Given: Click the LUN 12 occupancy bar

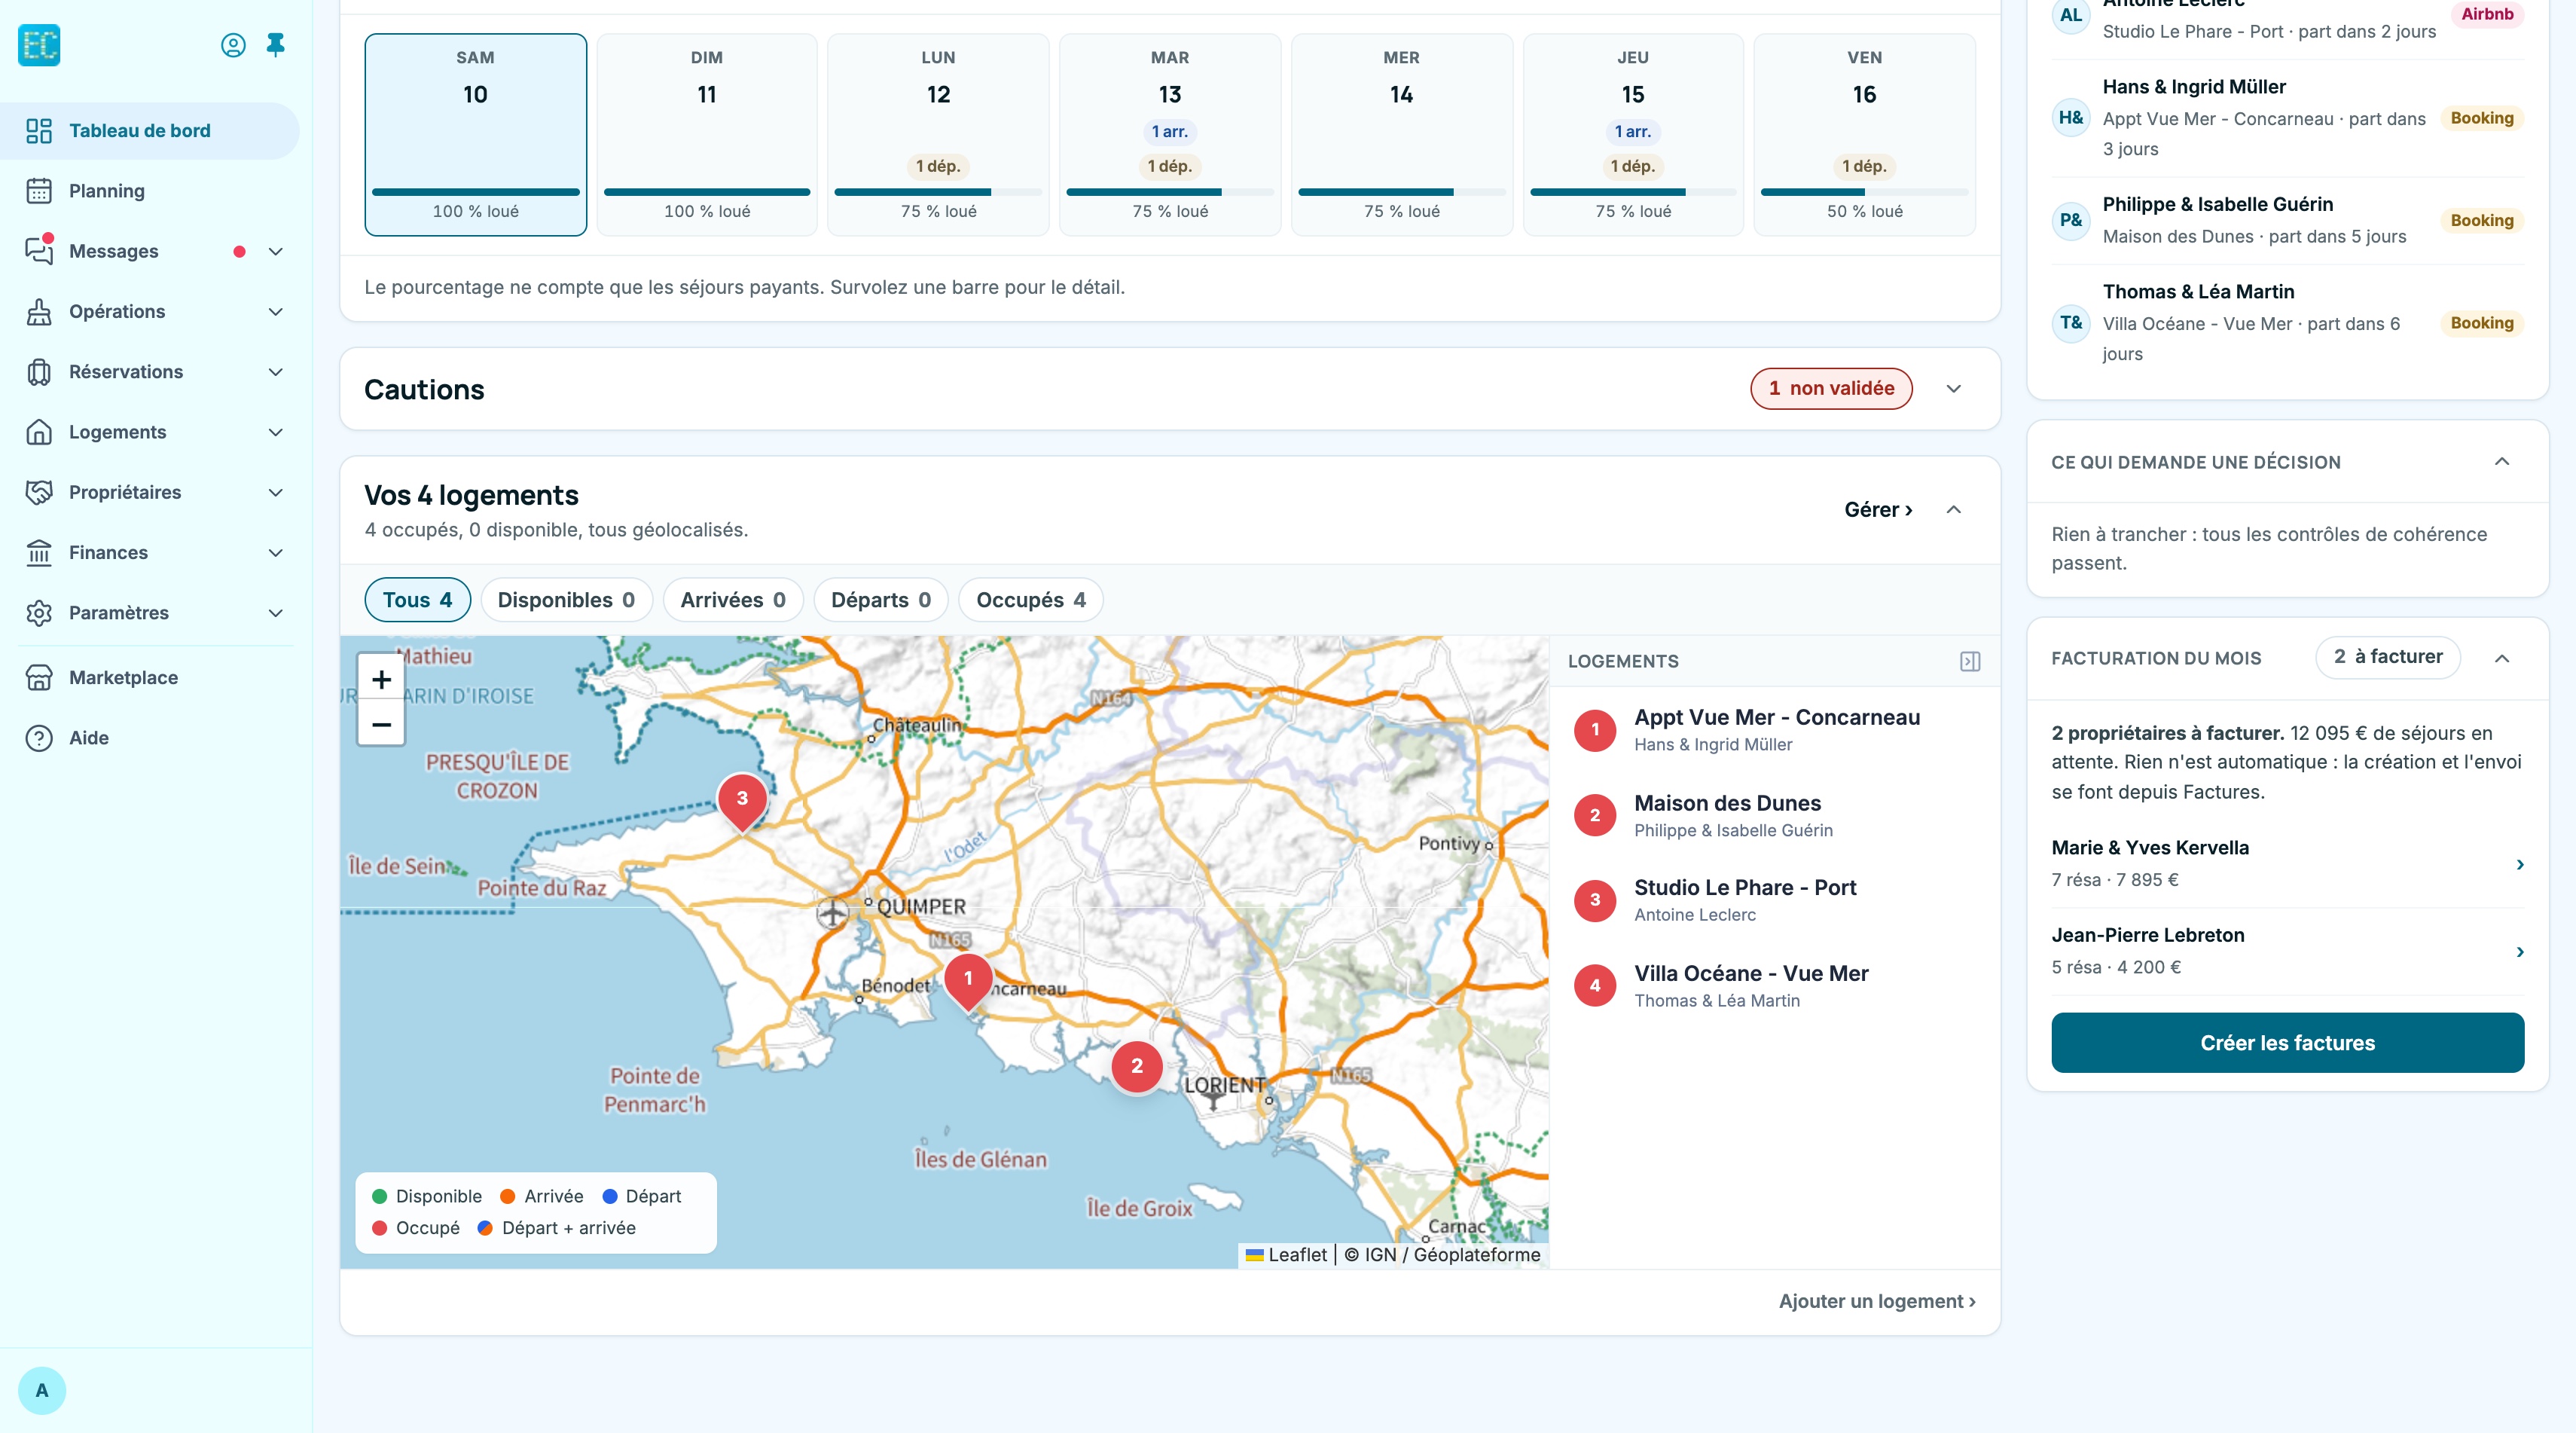Looking at the screenshot, I should click(x=938, y=192).
